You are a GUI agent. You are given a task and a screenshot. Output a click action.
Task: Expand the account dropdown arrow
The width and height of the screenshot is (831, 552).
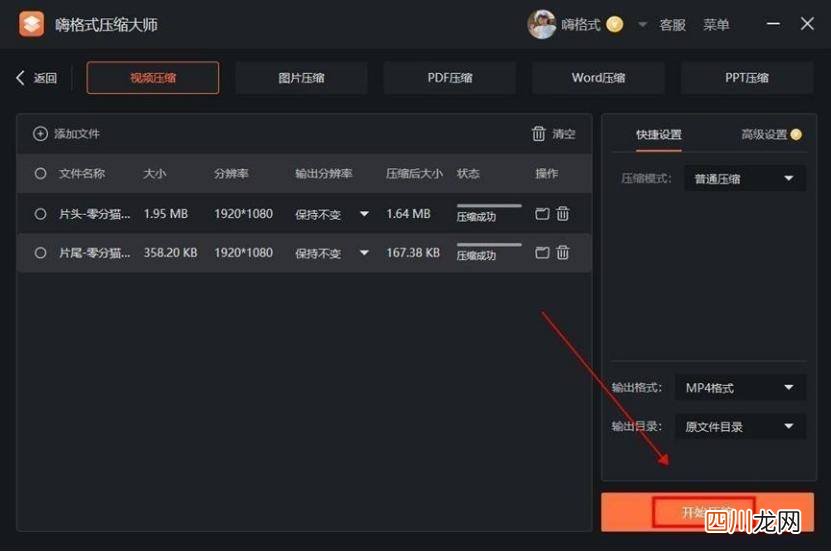pyautogui.click(x=642, y=24)
